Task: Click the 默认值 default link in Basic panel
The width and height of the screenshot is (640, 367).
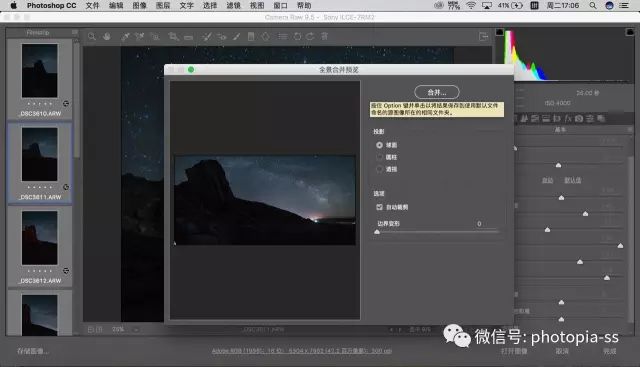Action: tap(573, 180)
